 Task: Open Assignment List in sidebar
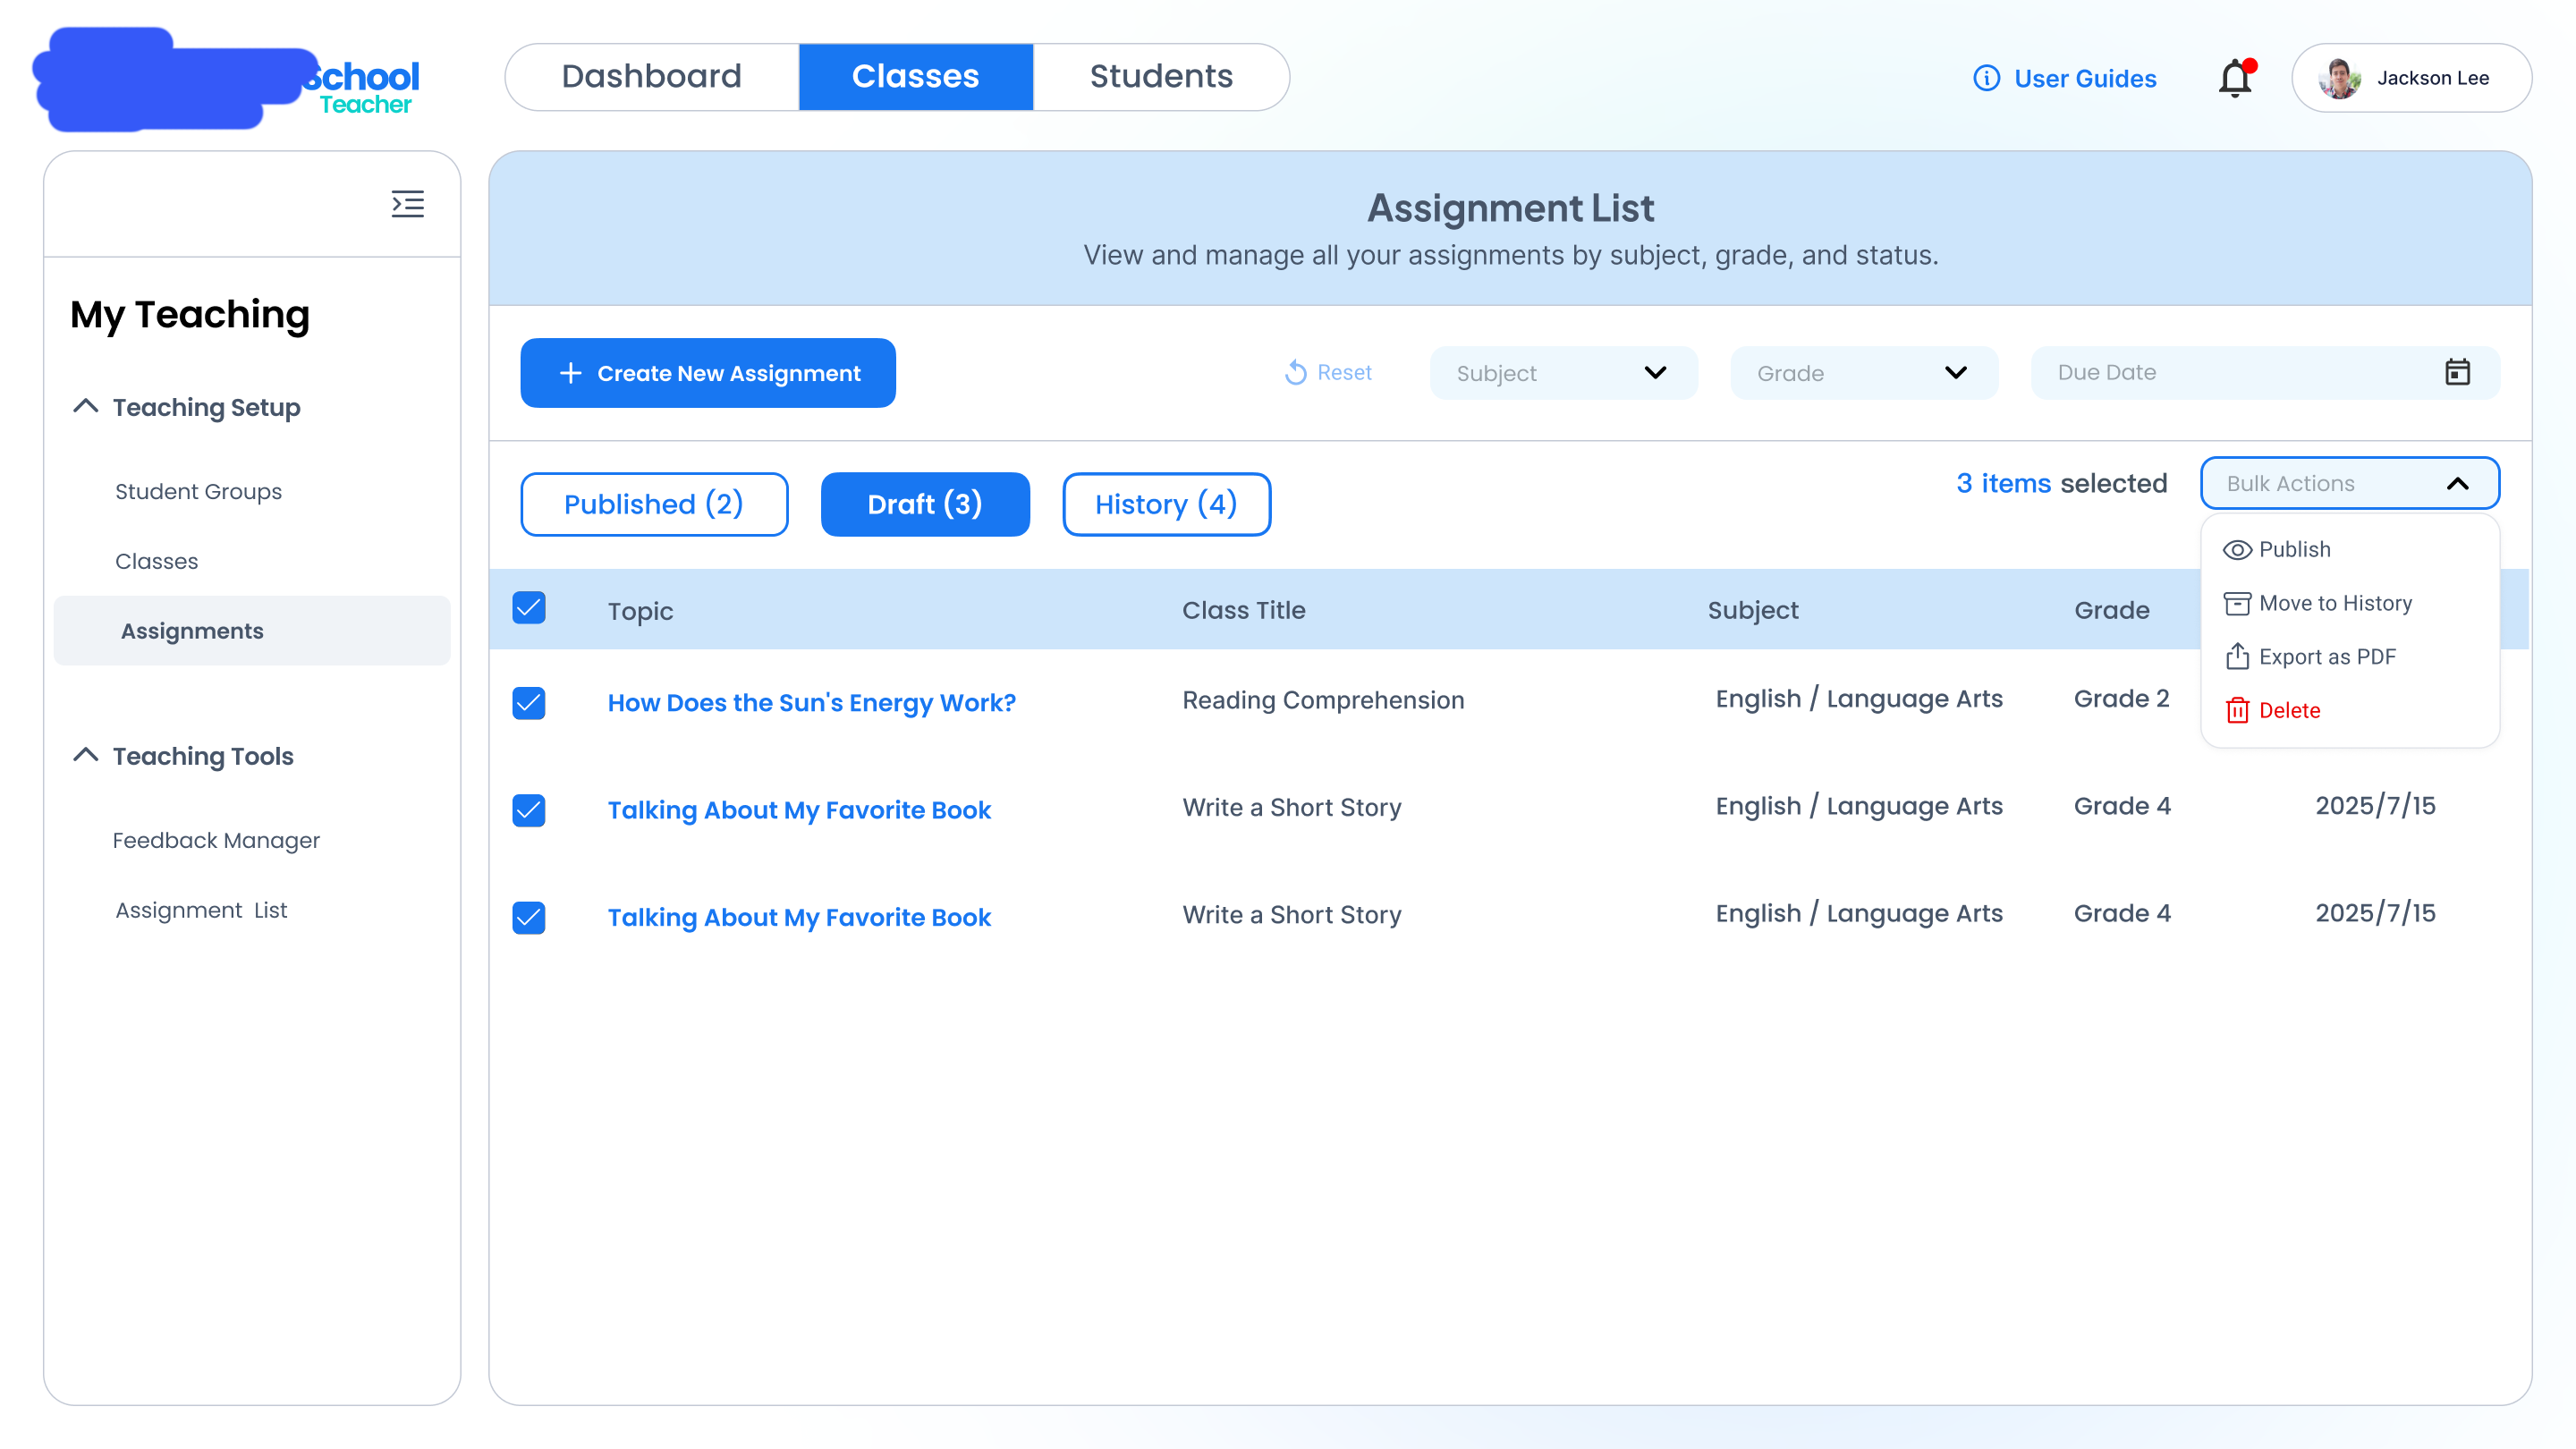click(201, 910)
